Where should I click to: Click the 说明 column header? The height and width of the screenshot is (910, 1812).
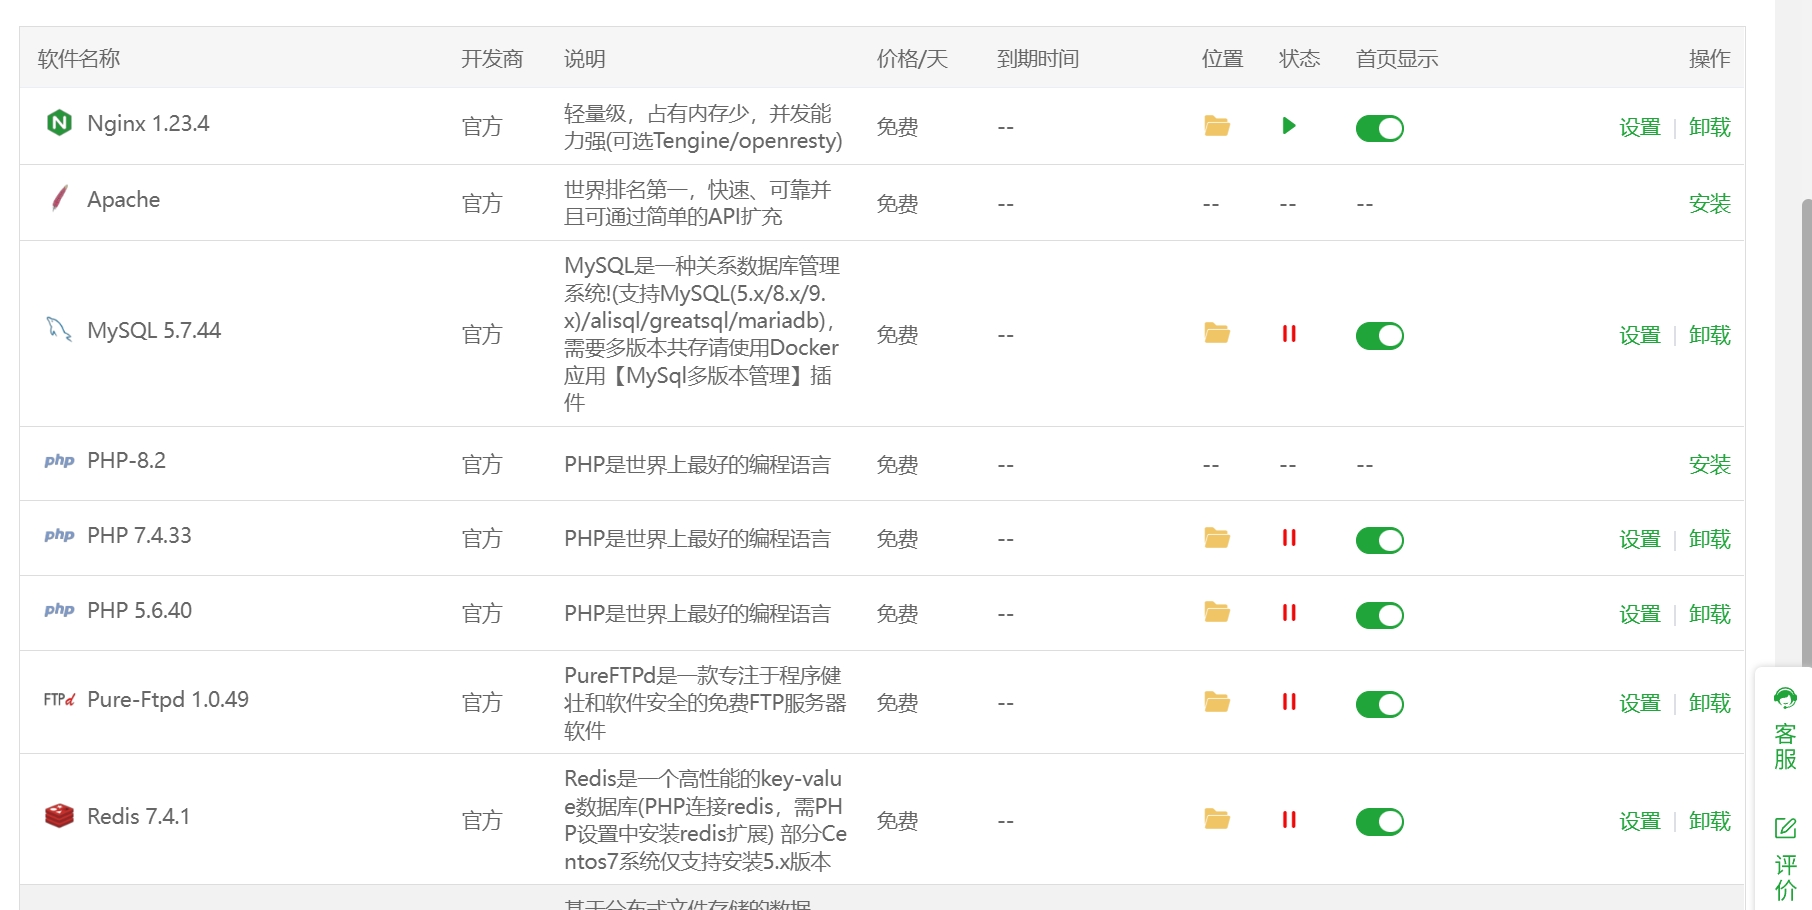(x=585, y=59)
